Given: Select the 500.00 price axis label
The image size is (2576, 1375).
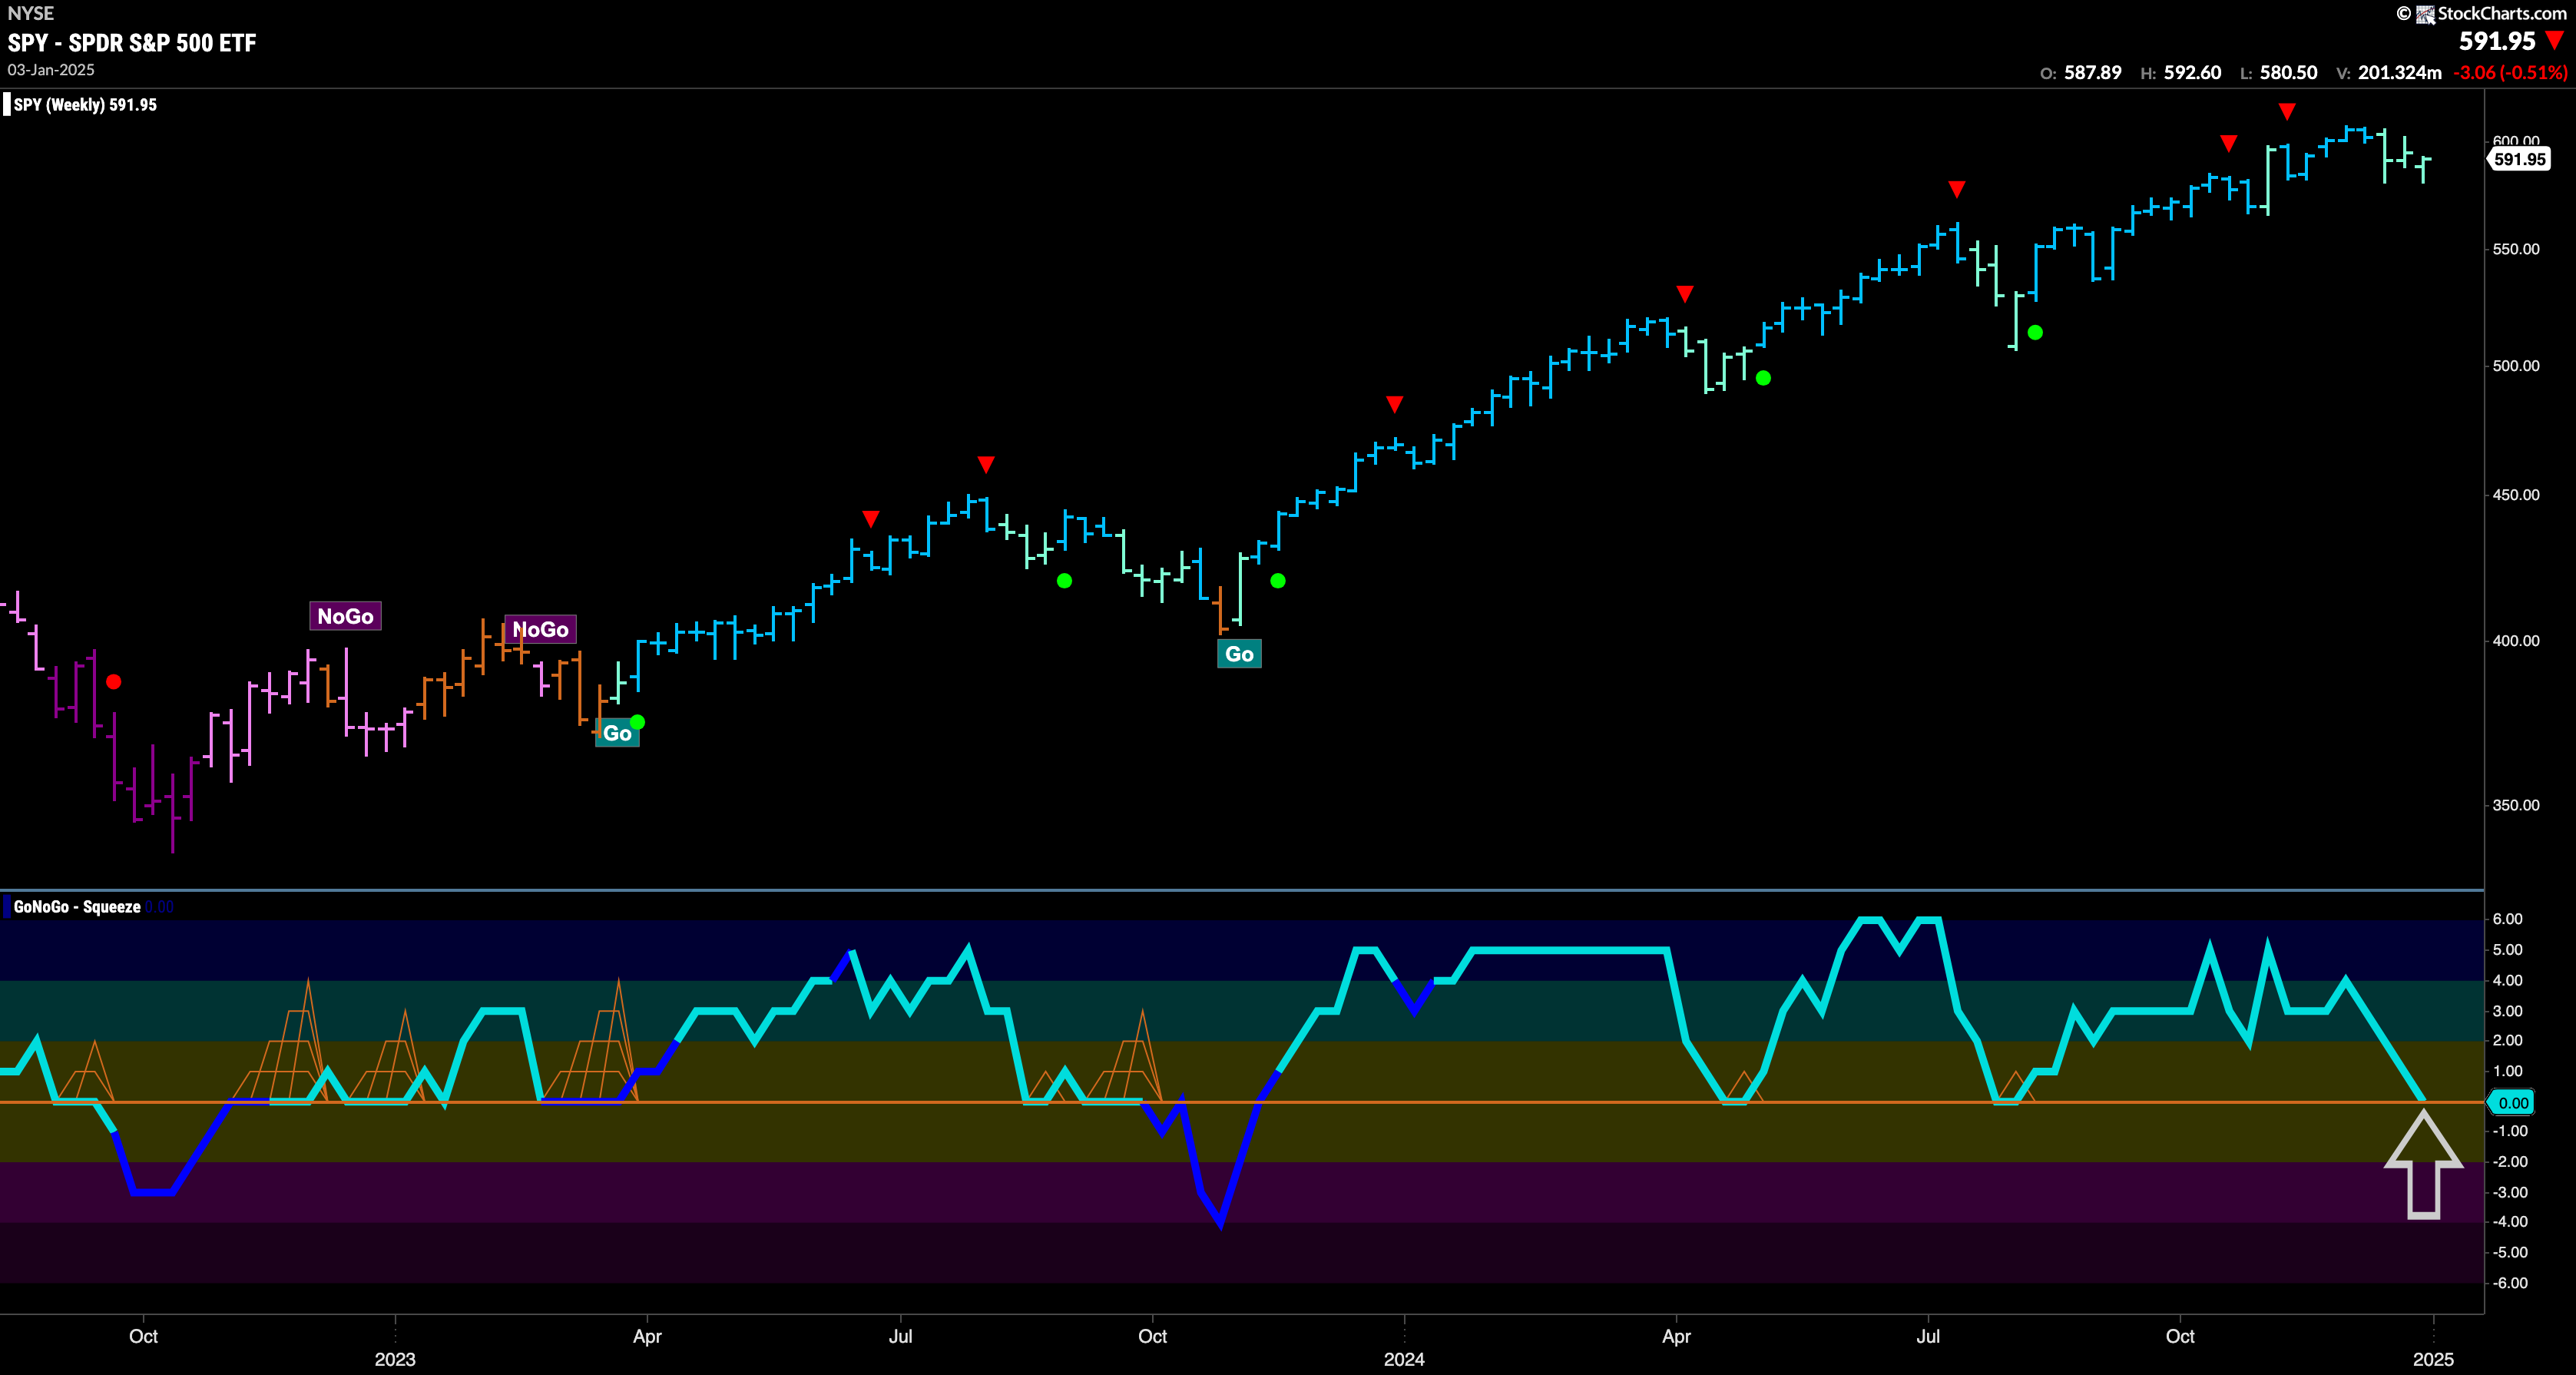Looking at the screenshot, I should pos(2516,366).
